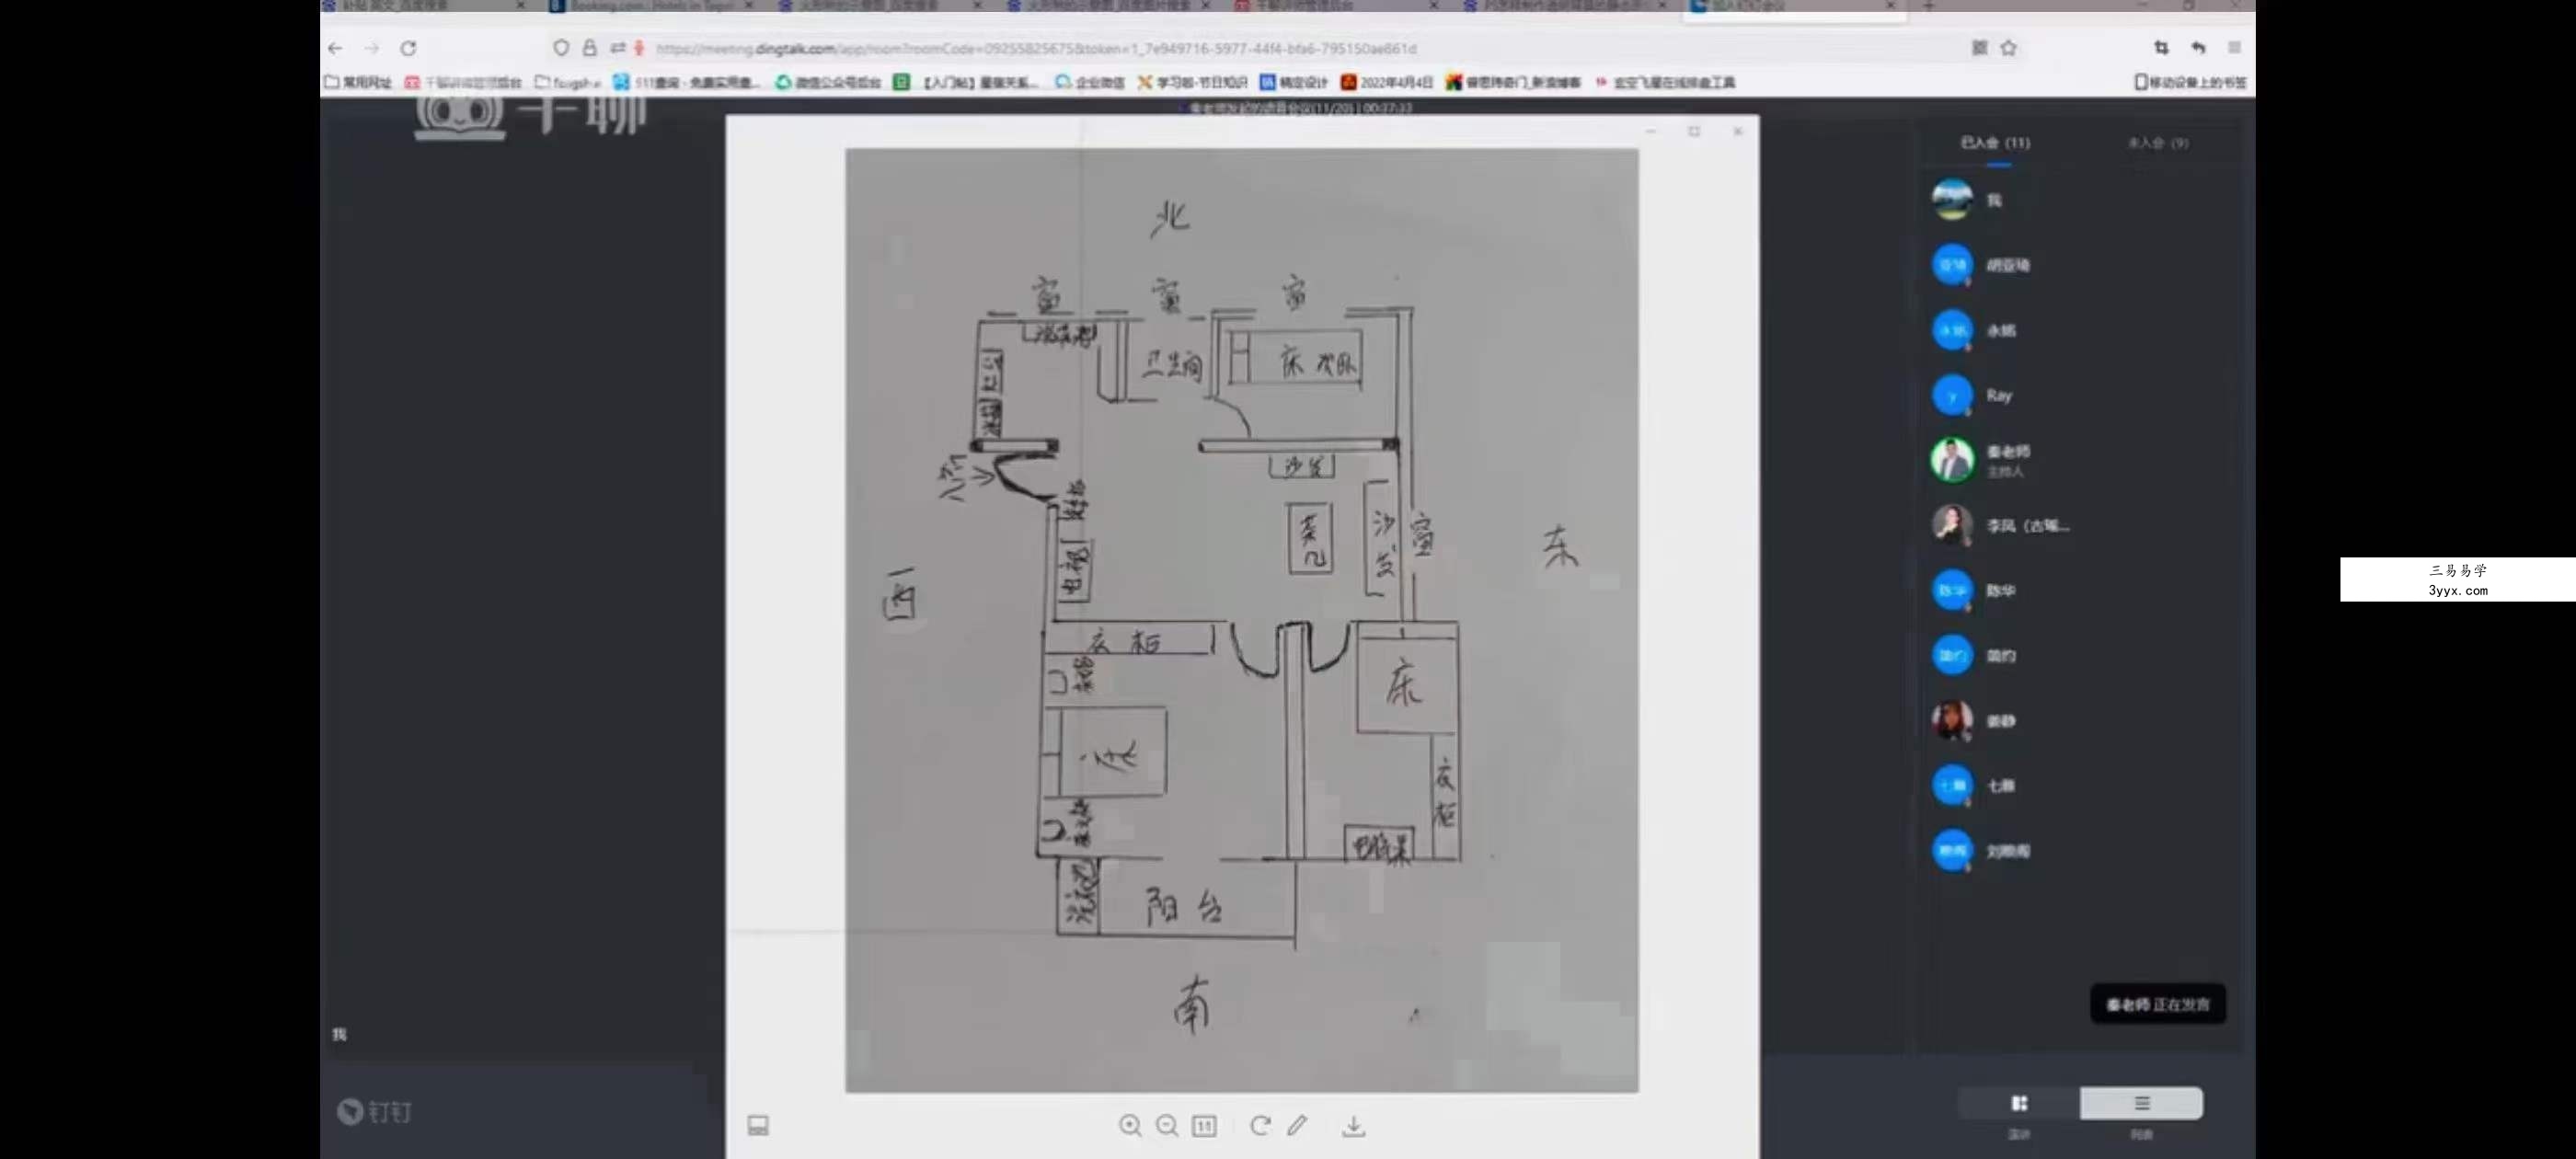This screenshot has height=1159, width=2576.
Task: Click the 秦老师 正在发言 speaking indicator
Action: 2158,1004
